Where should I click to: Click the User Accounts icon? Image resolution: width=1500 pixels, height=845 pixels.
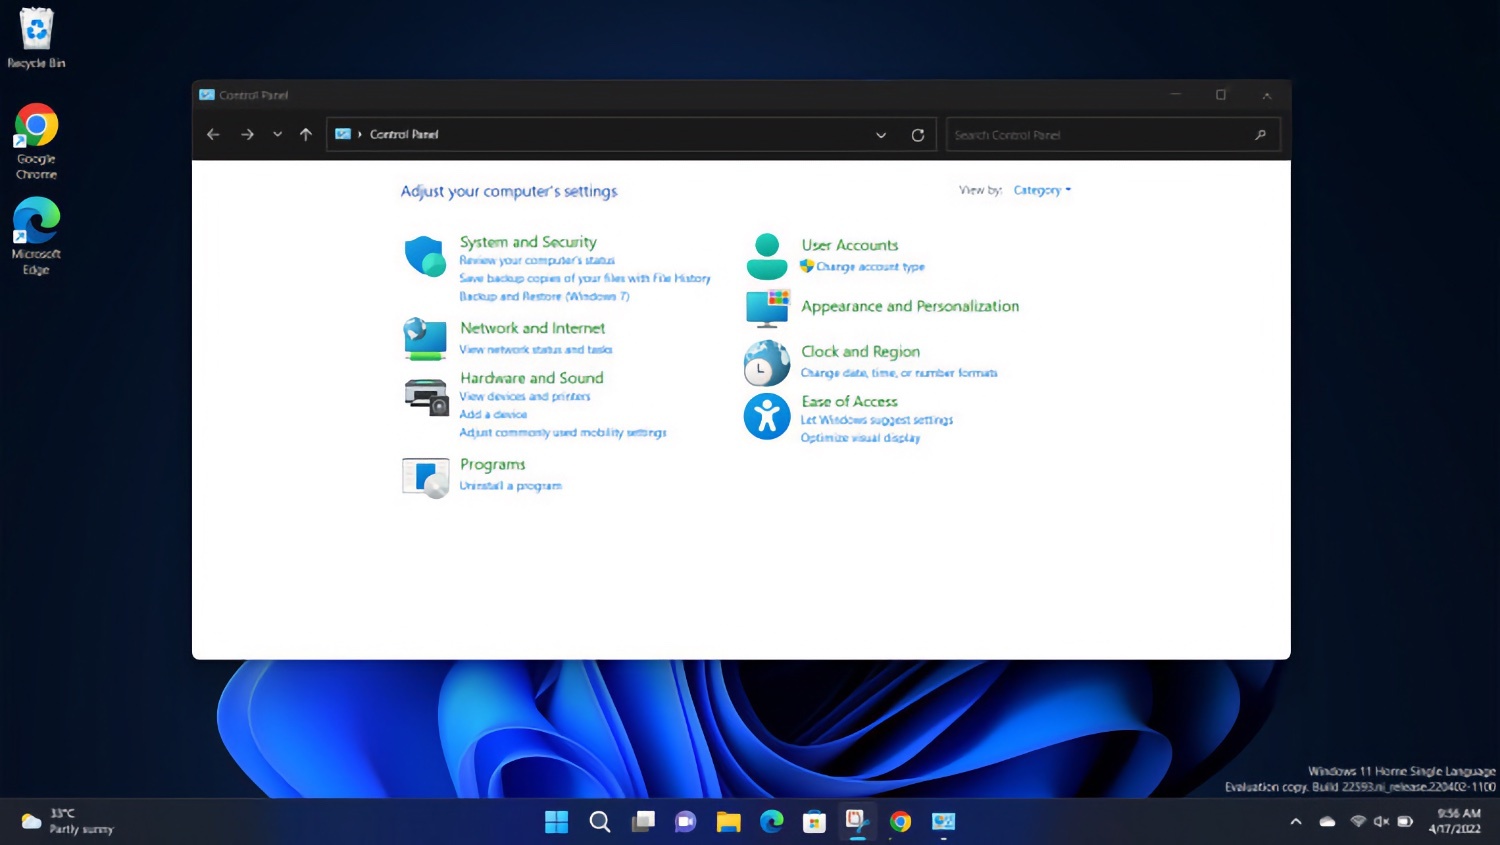(x=767, y=256)
